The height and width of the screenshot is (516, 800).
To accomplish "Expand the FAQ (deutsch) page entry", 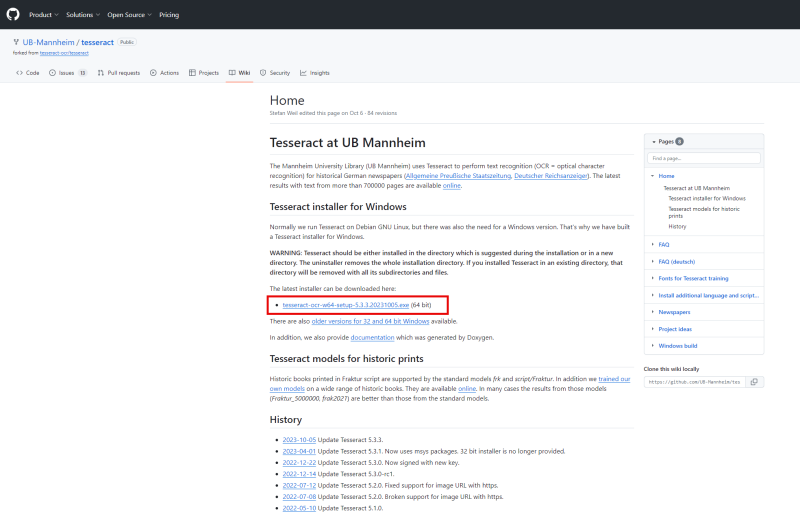I will 653,260.
